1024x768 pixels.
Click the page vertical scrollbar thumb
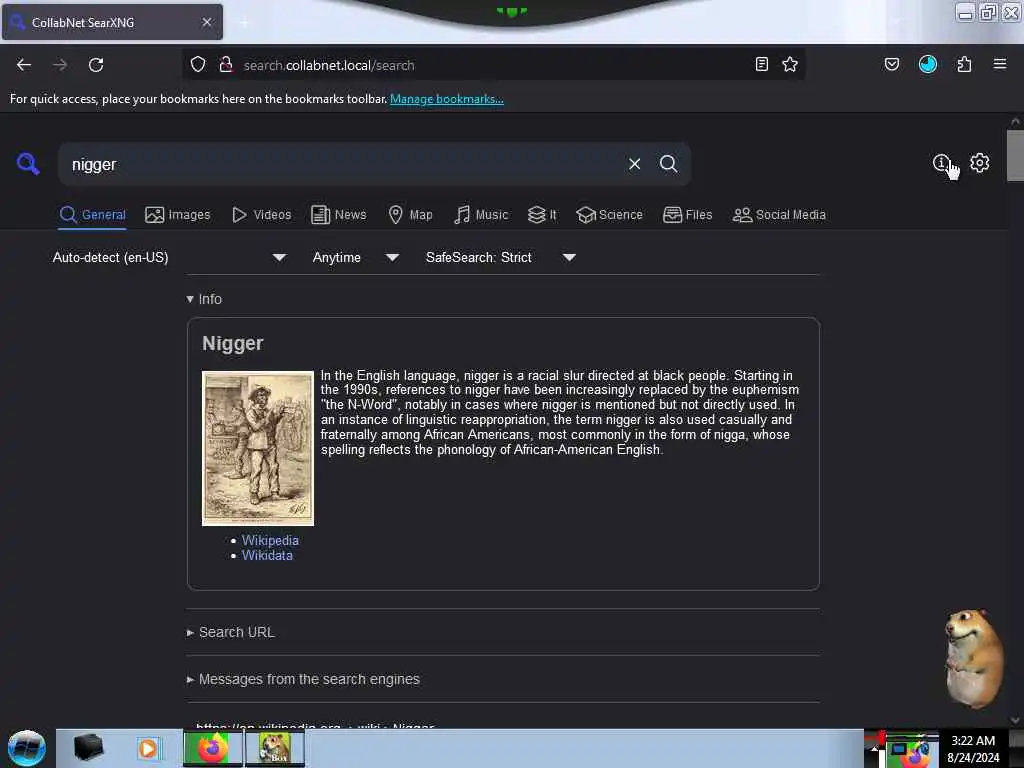tap(1015, 155)
